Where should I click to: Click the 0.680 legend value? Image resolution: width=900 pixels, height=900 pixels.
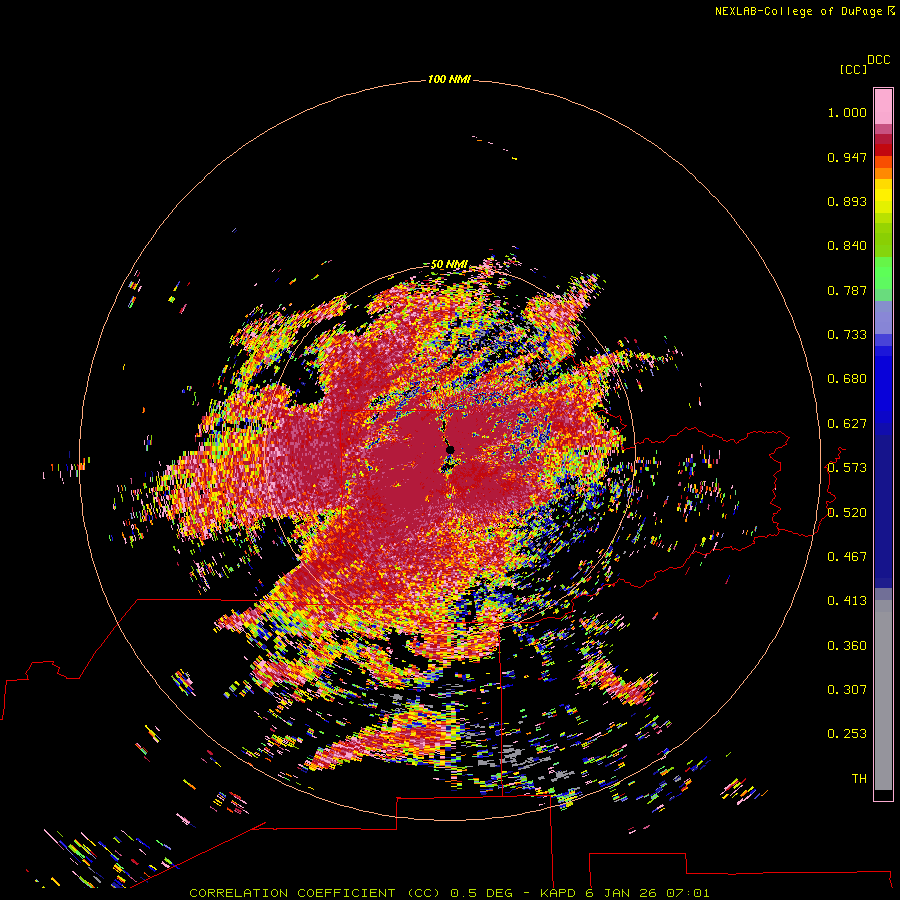coord(847,379)
